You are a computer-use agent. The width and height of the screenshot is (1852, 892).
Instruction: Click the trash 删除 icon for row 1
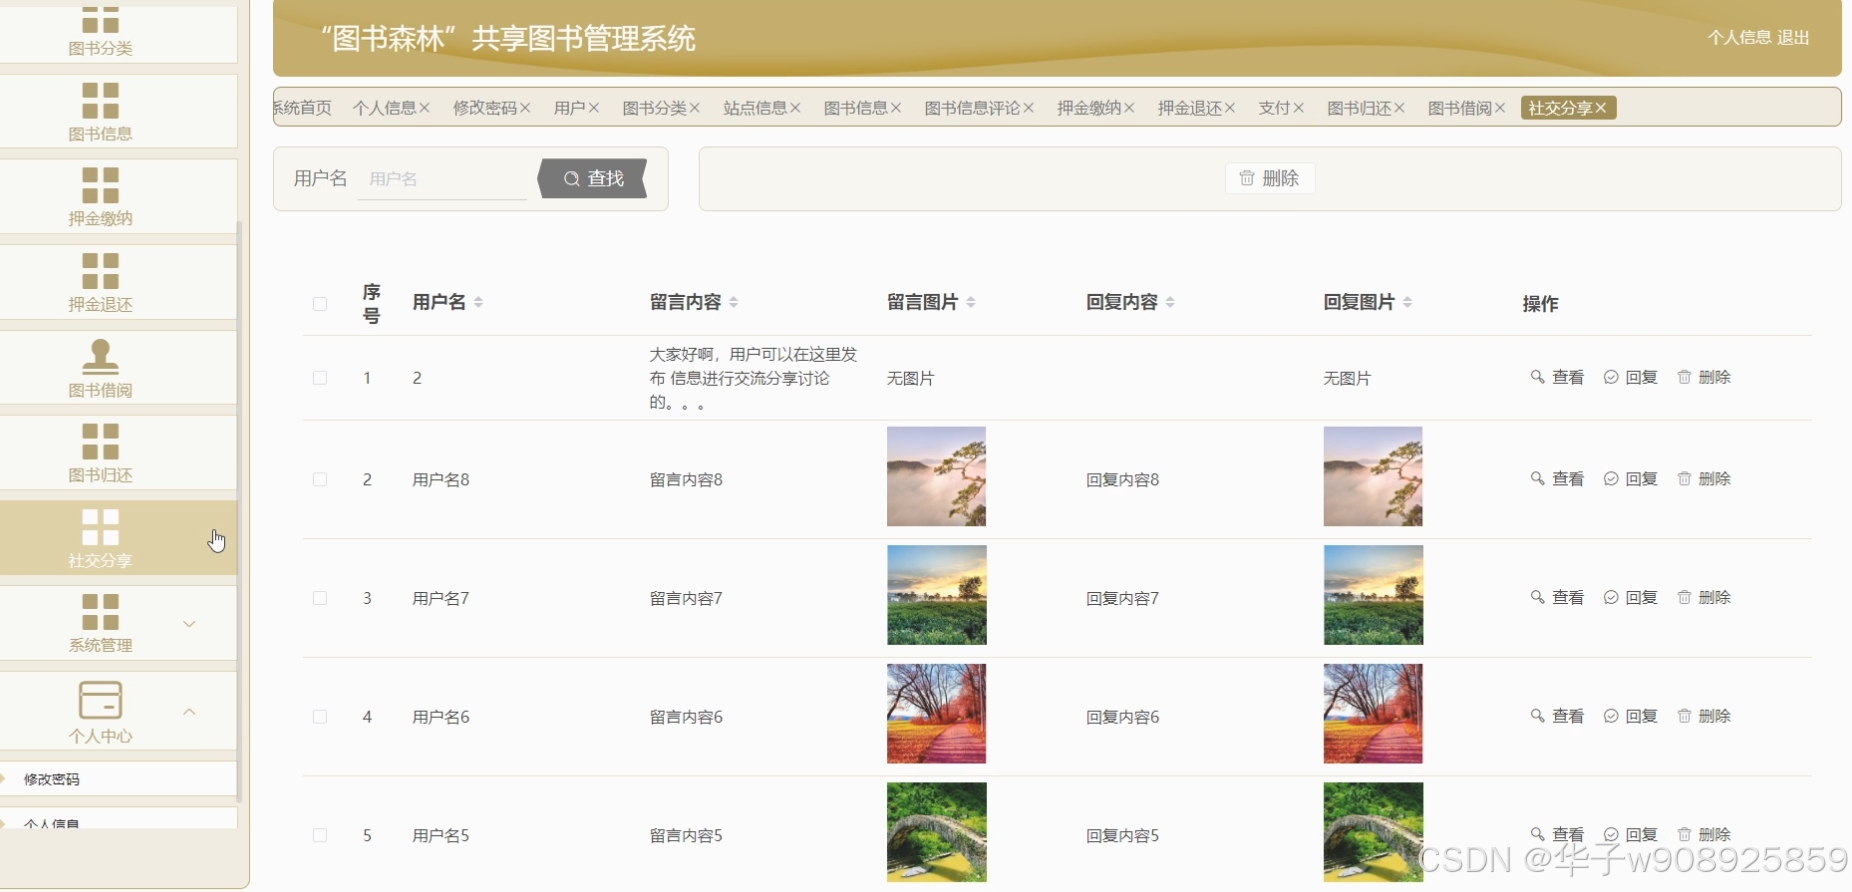(1684, 377)
